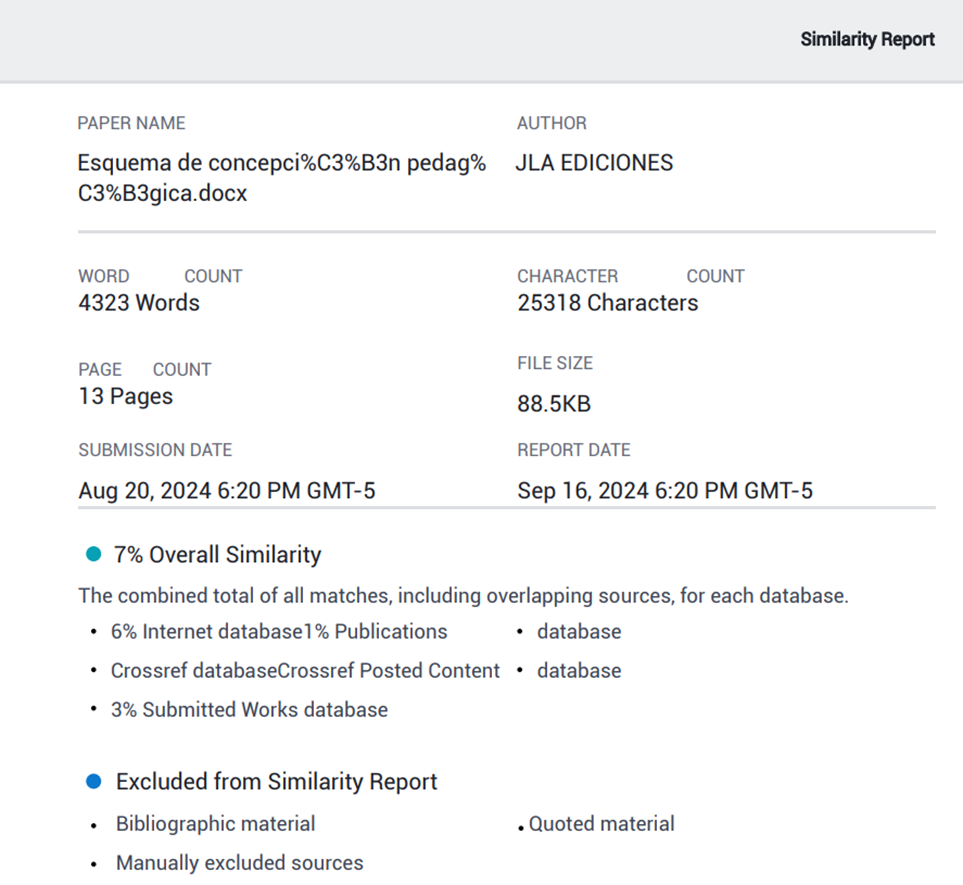This screenshot has height=885, width=963.
Task: Click the 25318 Characters value
Action: pyautogui.click(x=607, y=303)
